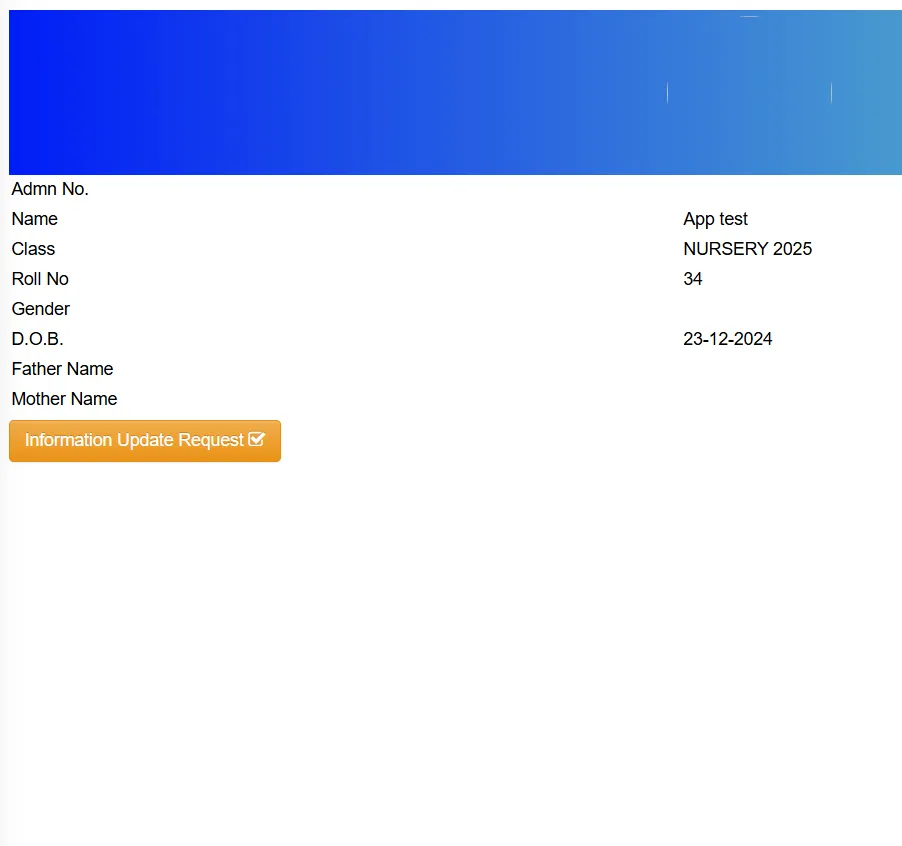Click the date of birth '23-12-2024'
902x846 pixels.
pyautogui.click(x=728, y=339)
